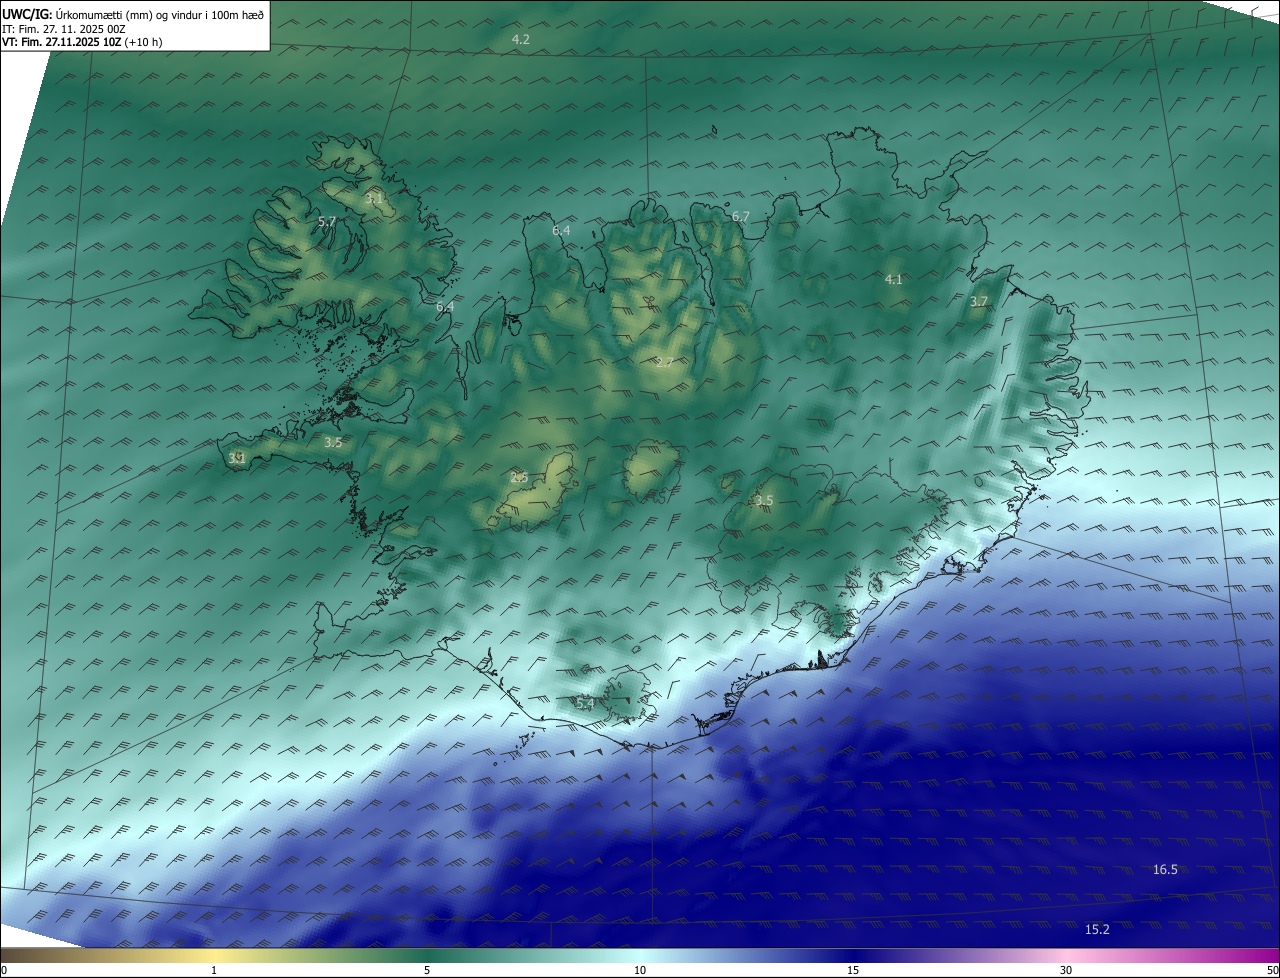Click the title line 'UWC/IG: Úrkomumætti (mm) og vindur í 100m hæð'
1280x978 pixels.
click(x=133, y=14)
